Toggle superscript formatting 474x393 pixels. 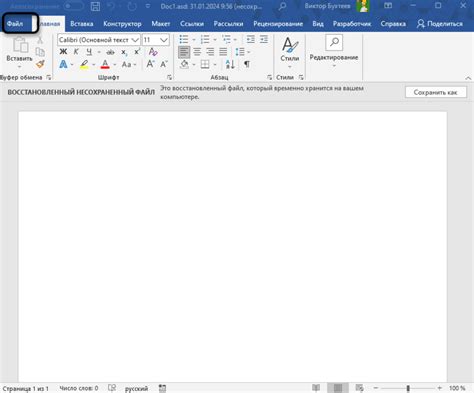click(137, 52)
